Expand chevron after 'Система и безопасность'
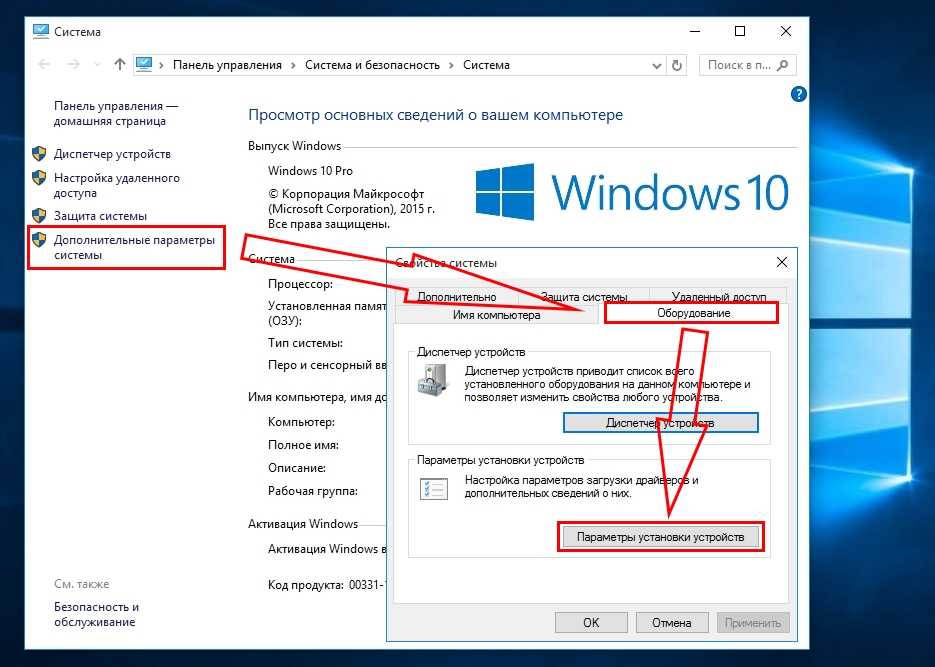The image size is (935, 667). coord(451,66)
